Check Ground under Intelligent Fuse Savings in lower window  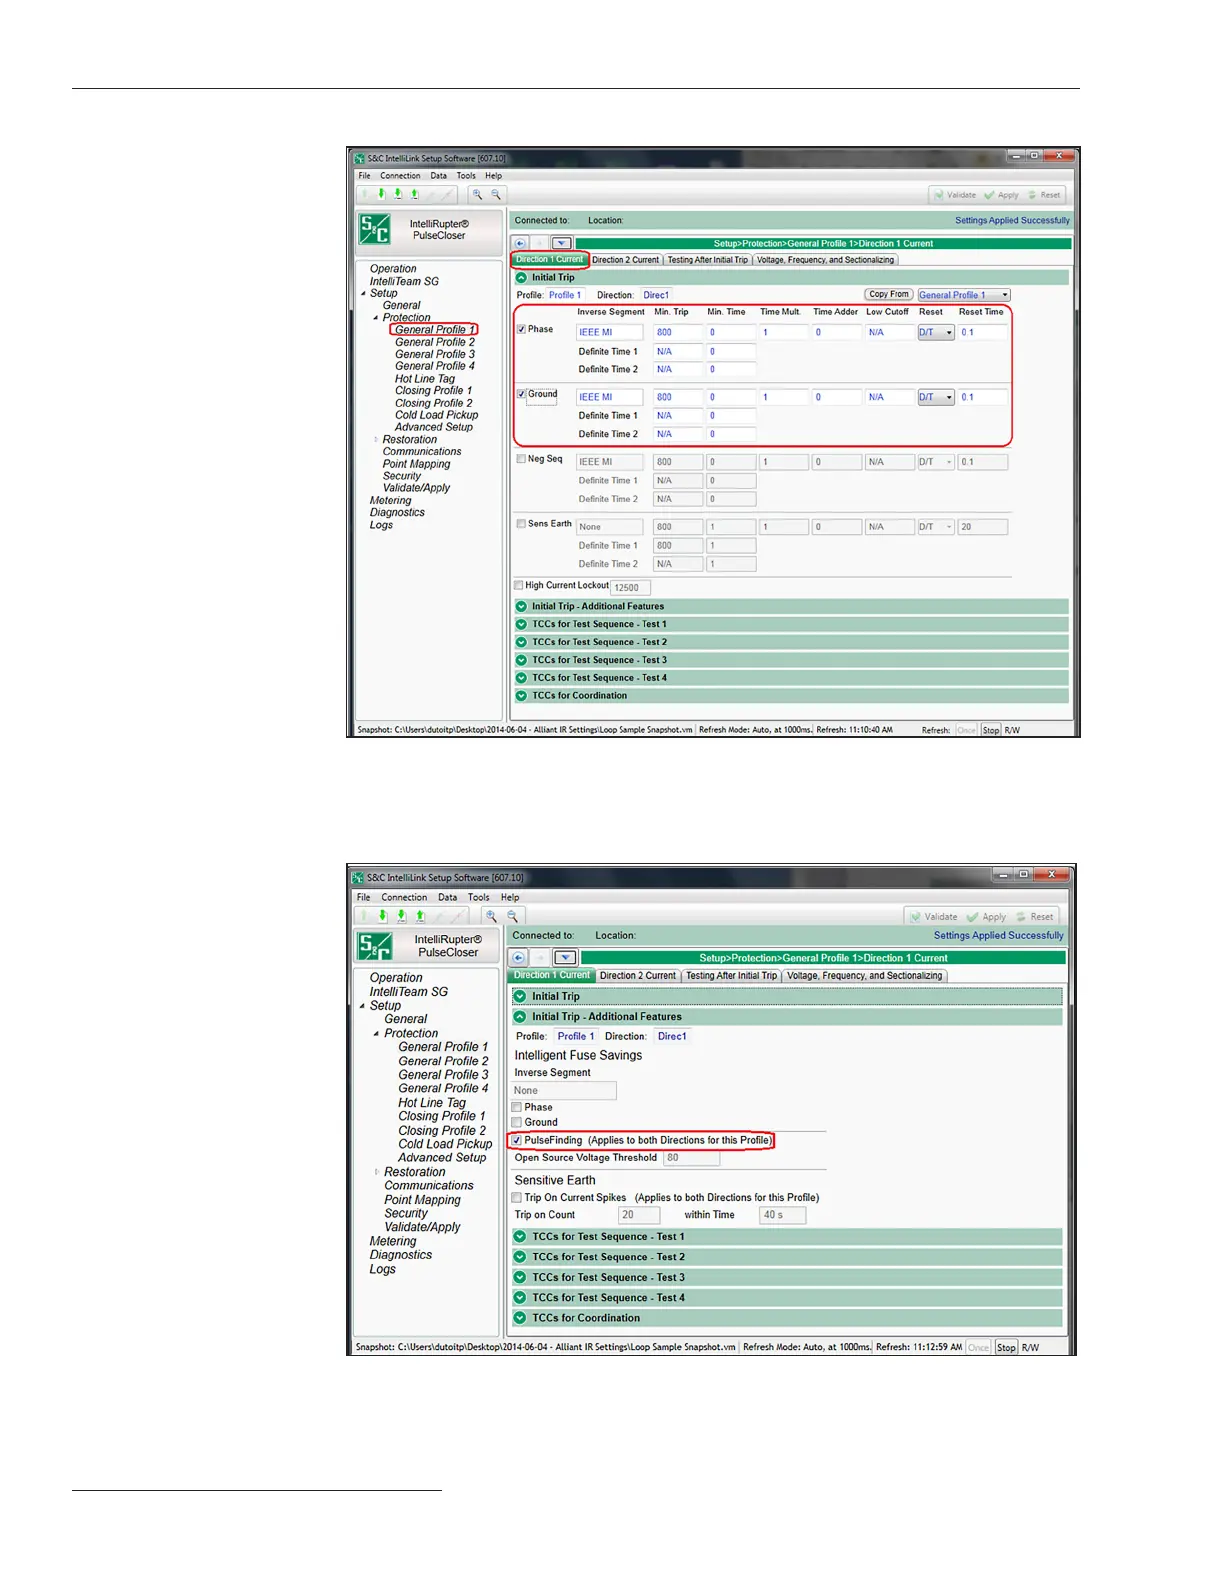[517, 1122]
